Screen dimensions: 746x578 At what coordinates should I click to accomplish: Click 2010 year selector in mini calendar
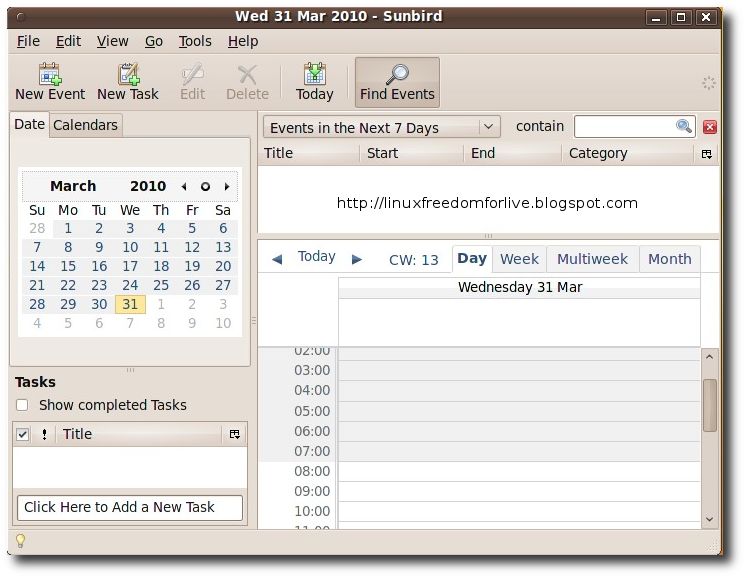pos(148,186)
